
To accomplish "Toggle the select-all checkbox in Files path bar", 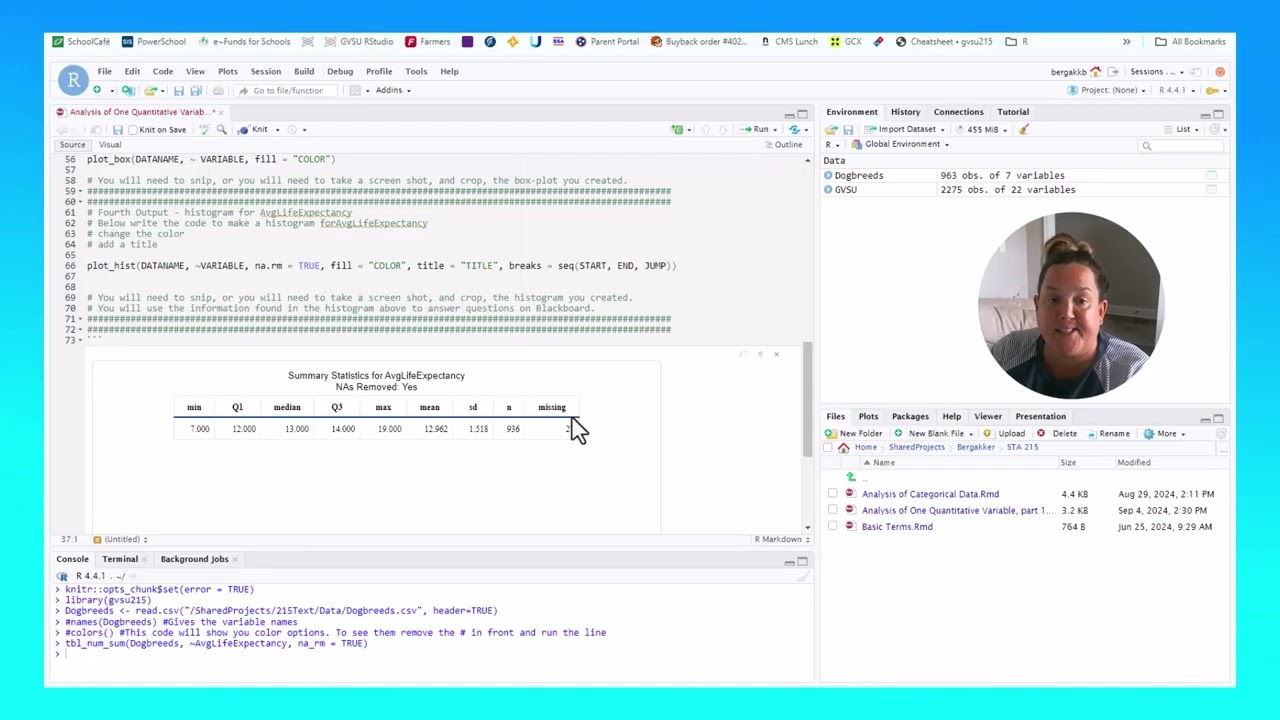I will click(828, 448).
